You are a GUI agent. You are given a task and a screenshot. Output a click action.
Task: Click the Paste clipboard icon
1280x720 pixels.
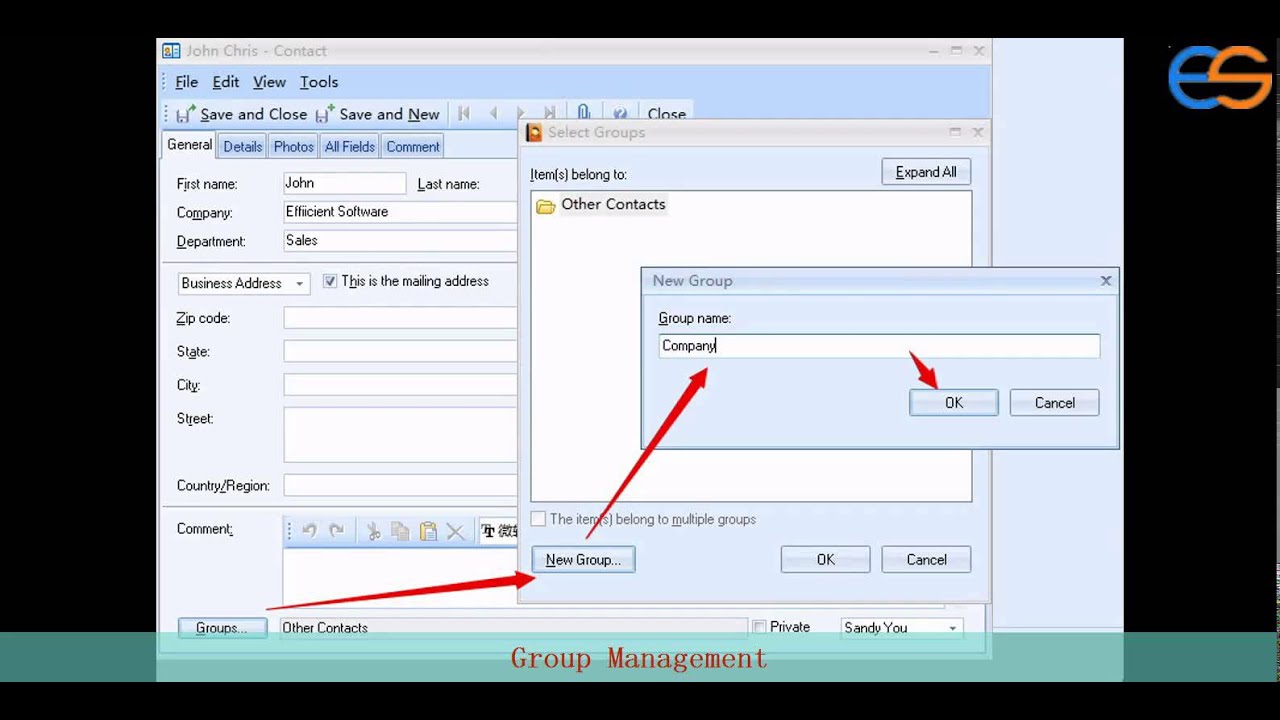428,531
